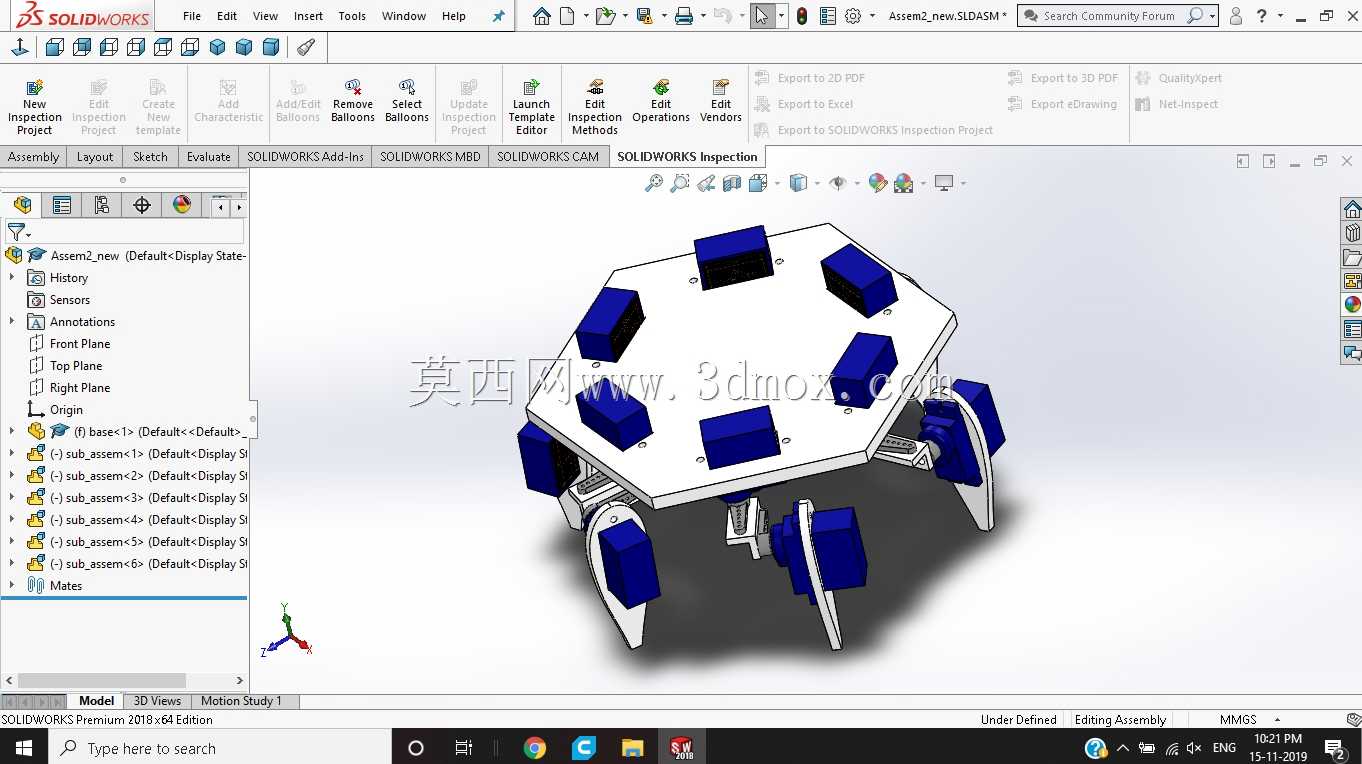Pin the menu bar with pushpin
1362x764 pixels.
[x=498, y=16]
